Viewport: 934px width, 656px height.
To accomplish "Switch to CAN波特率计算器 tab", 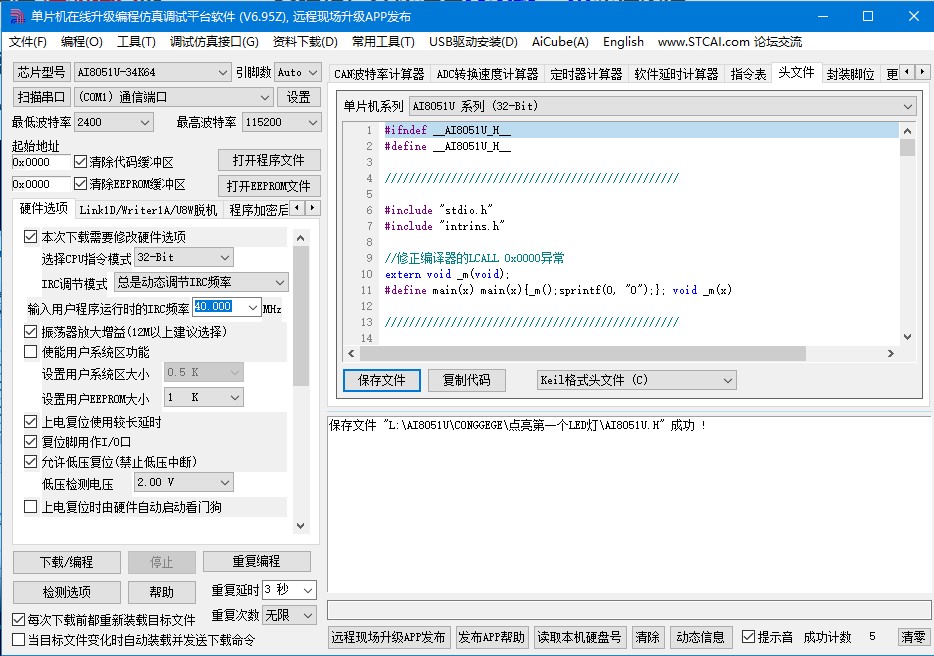I will (379, 74).
